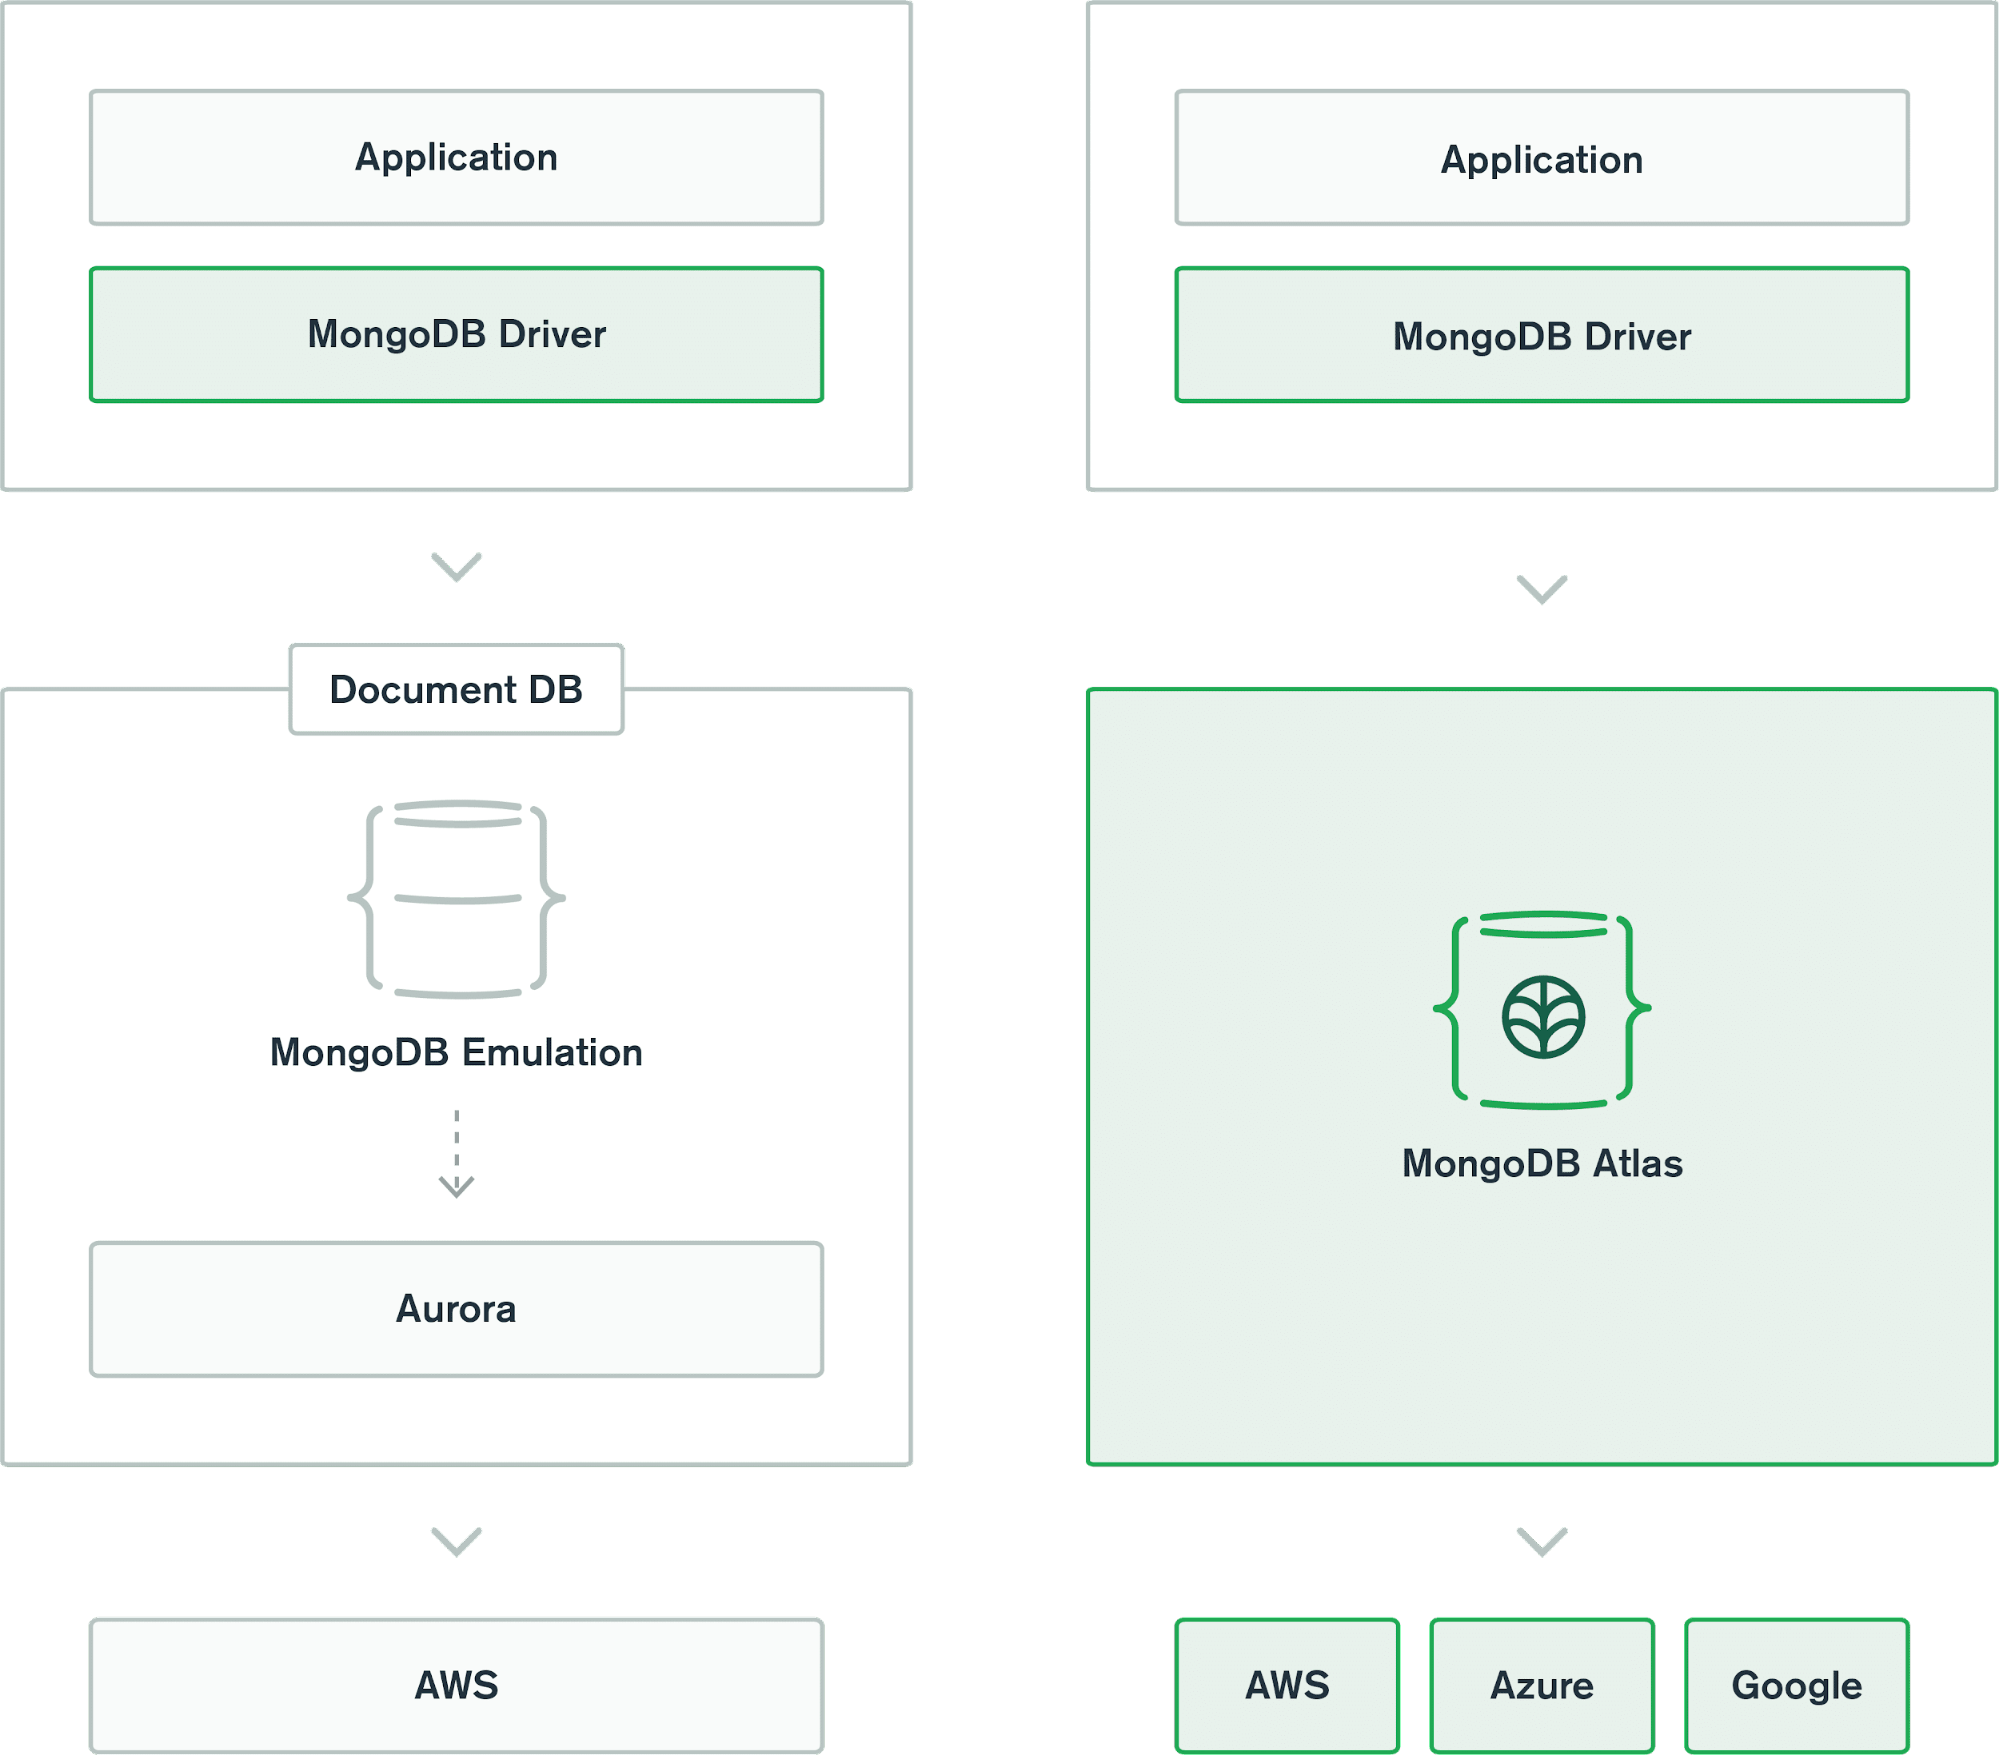Click the MongoDB Emulation text label
Viewport: 1999px width, 1756px height.
pyautogui.click(x=456, y=1053)
